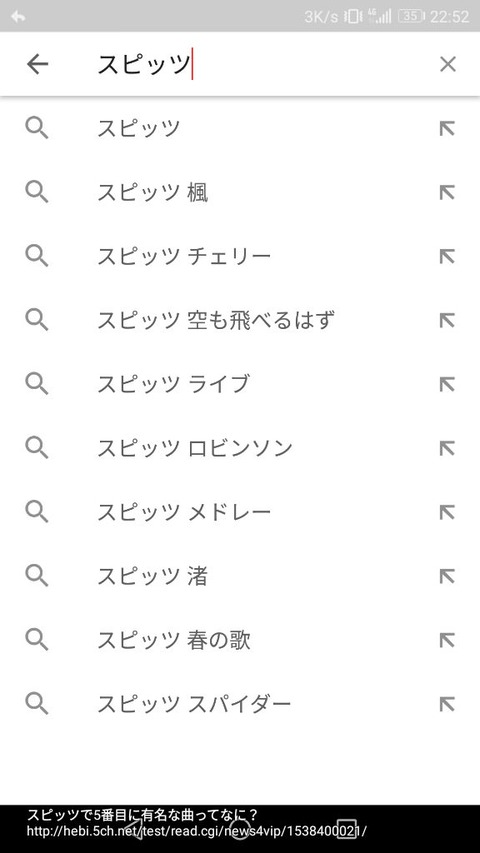Open the スピッツ メドレー suggestion
Viewport: 480px width, 853px height.
point(240,512)
